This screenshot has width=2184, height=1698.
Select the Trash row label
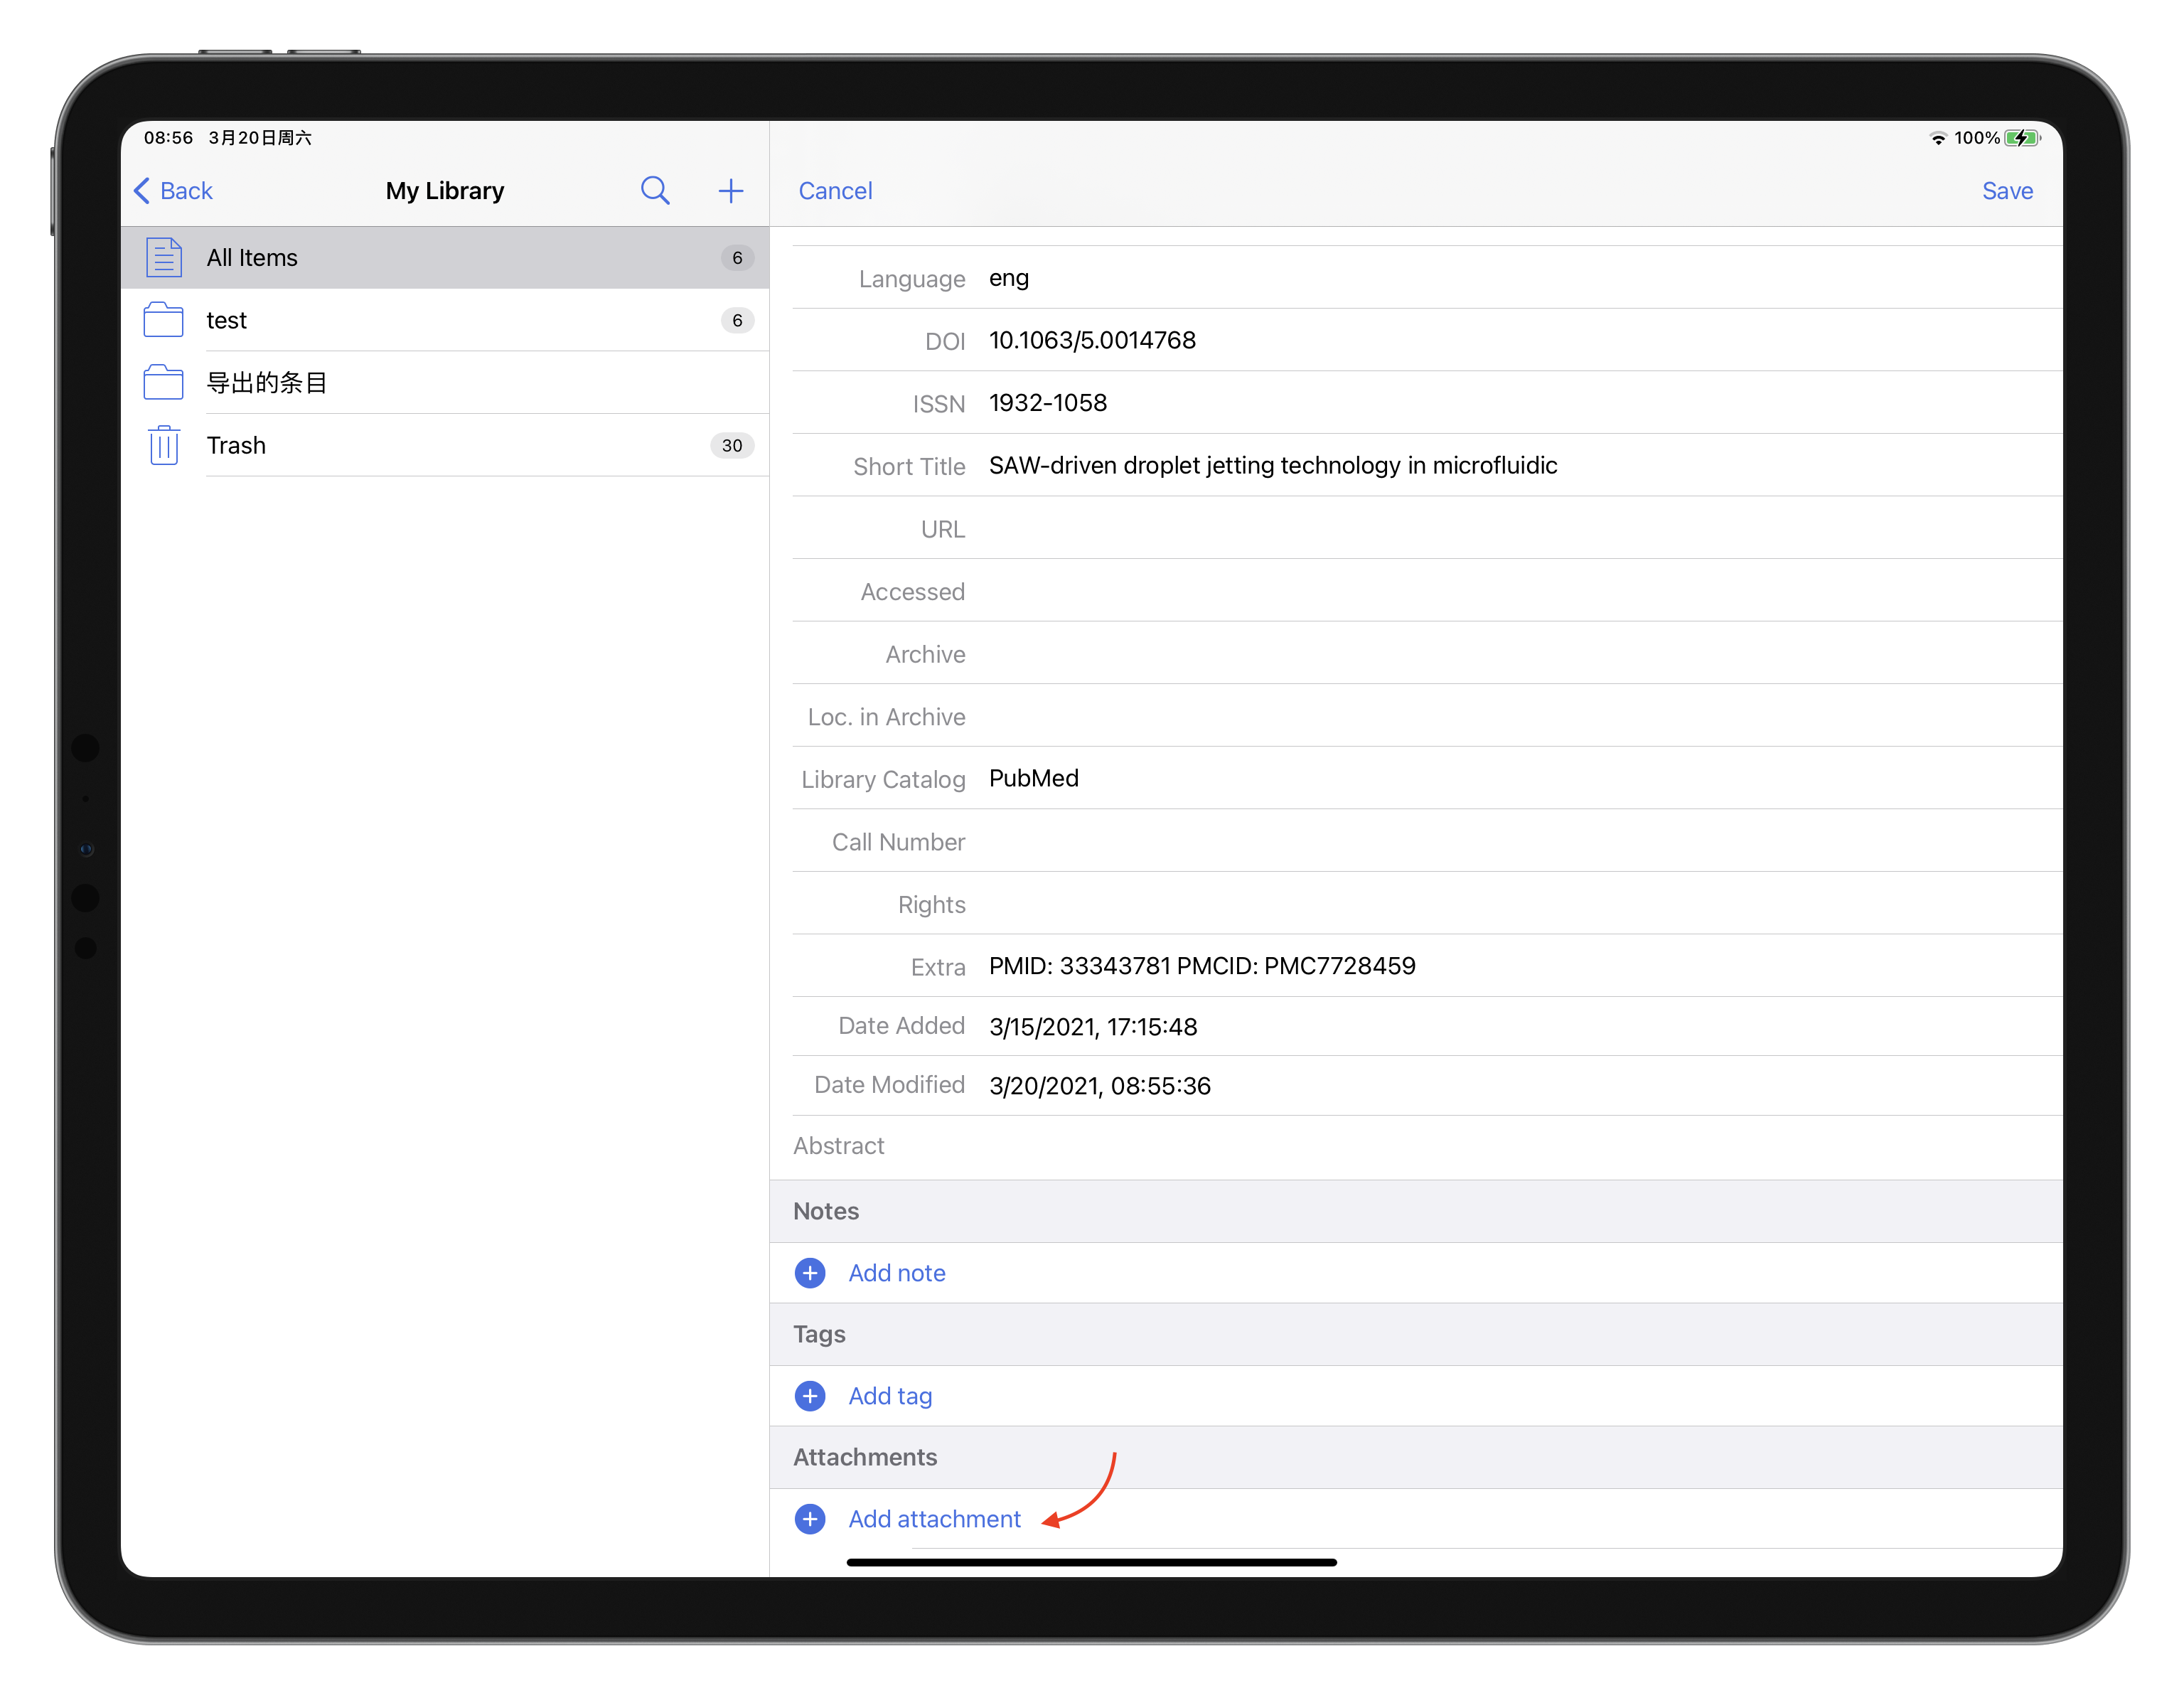click(x=236, y=445)
